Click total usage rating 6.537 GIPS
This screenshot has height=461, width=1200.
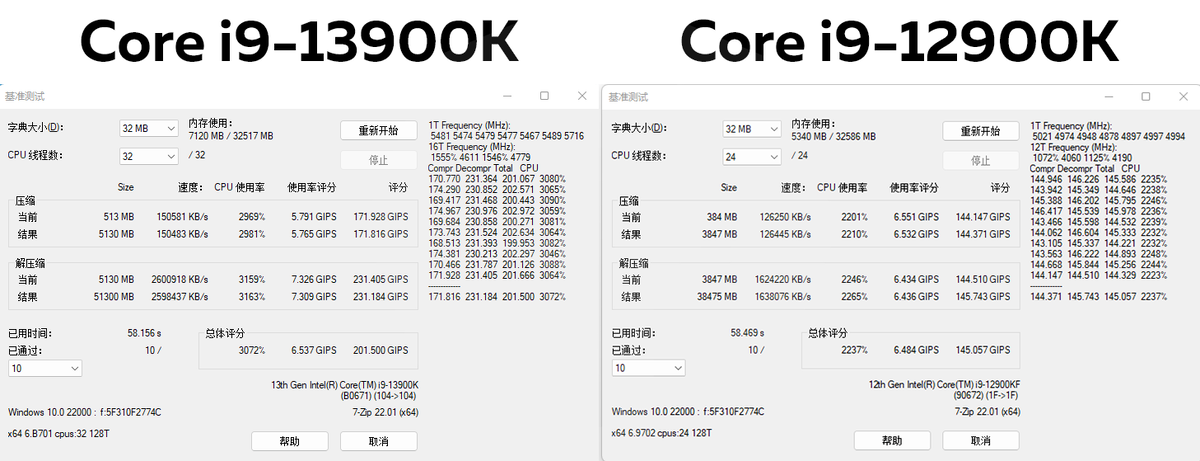coord(312,350)
